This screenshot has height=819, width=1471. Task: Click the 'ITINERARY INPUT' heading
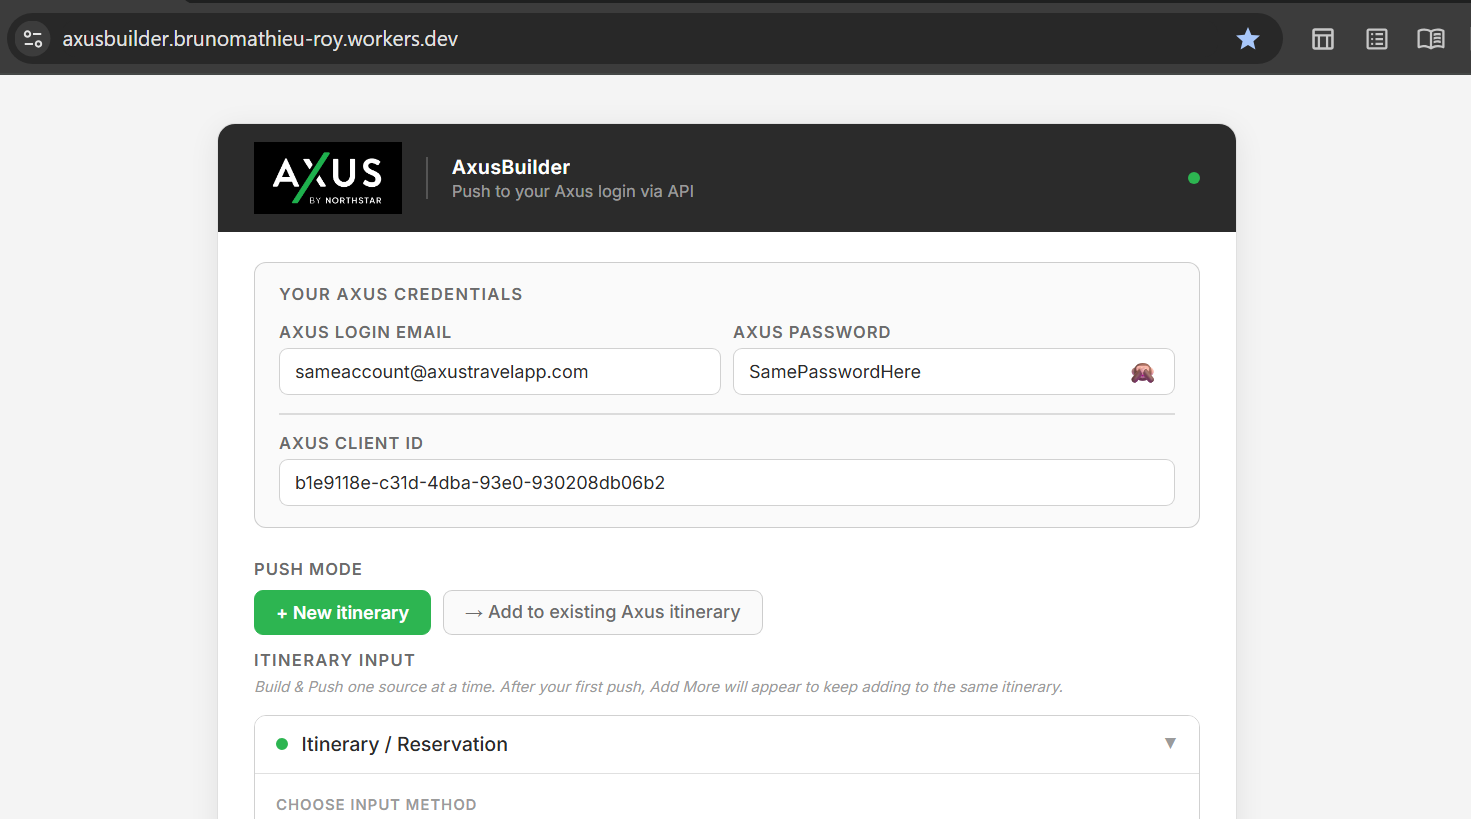click(334, 660)
